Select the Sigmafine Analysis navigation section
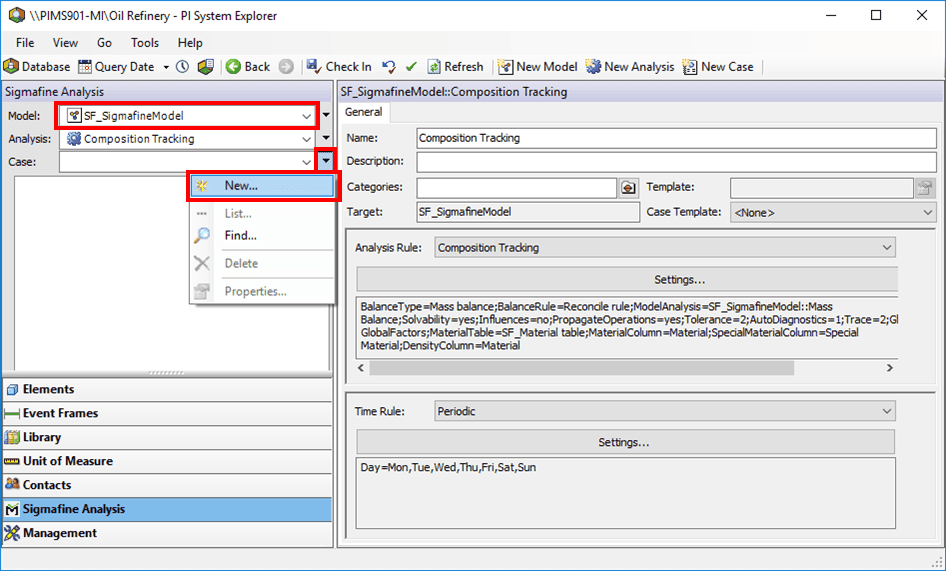946x571 pixels. pos(167,509)
